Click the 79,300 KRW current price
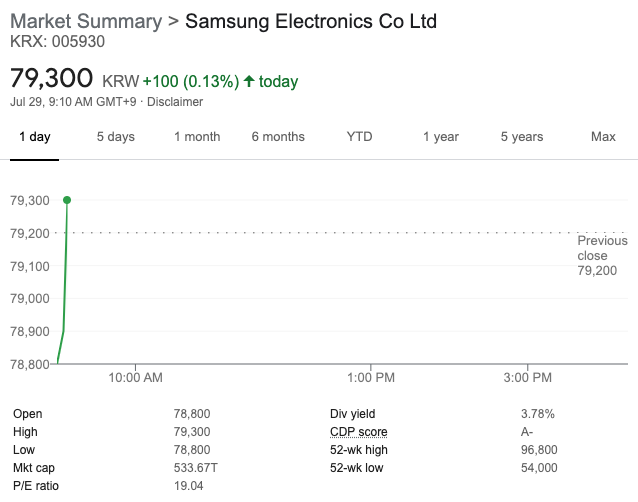This screenshot has height=502, width=638. pyautogui.click(x=51, y=79)
